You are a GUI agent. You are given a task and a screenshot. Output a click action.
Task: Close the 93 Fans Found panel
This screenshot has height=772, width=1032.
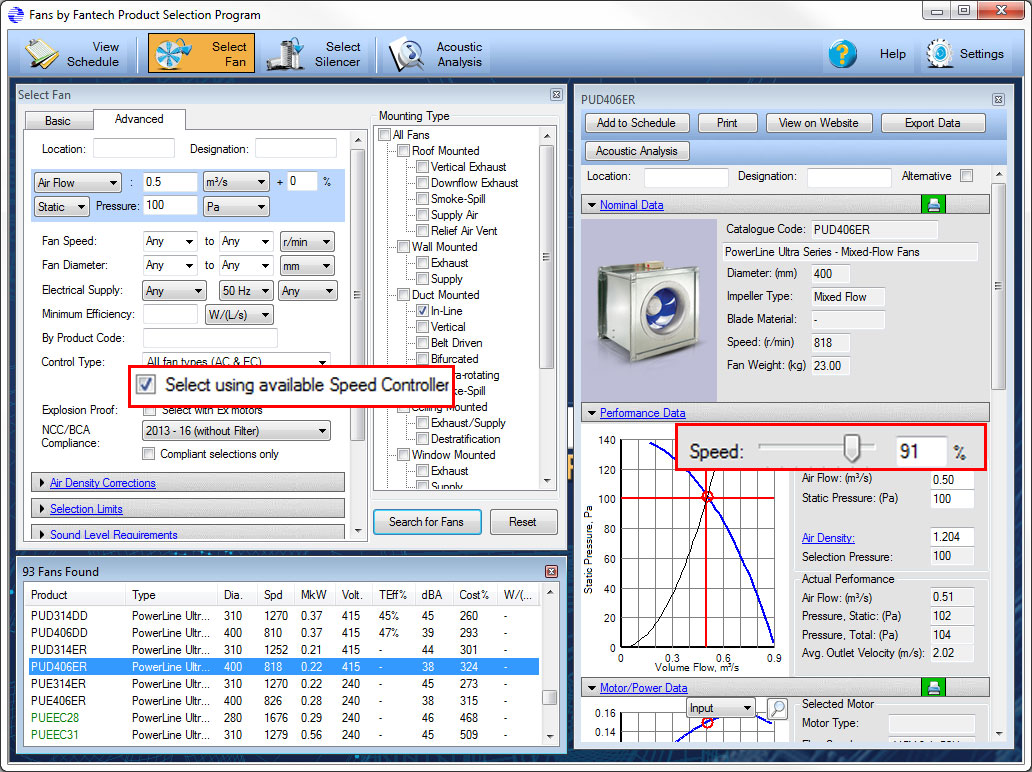[x=552, y=571]
